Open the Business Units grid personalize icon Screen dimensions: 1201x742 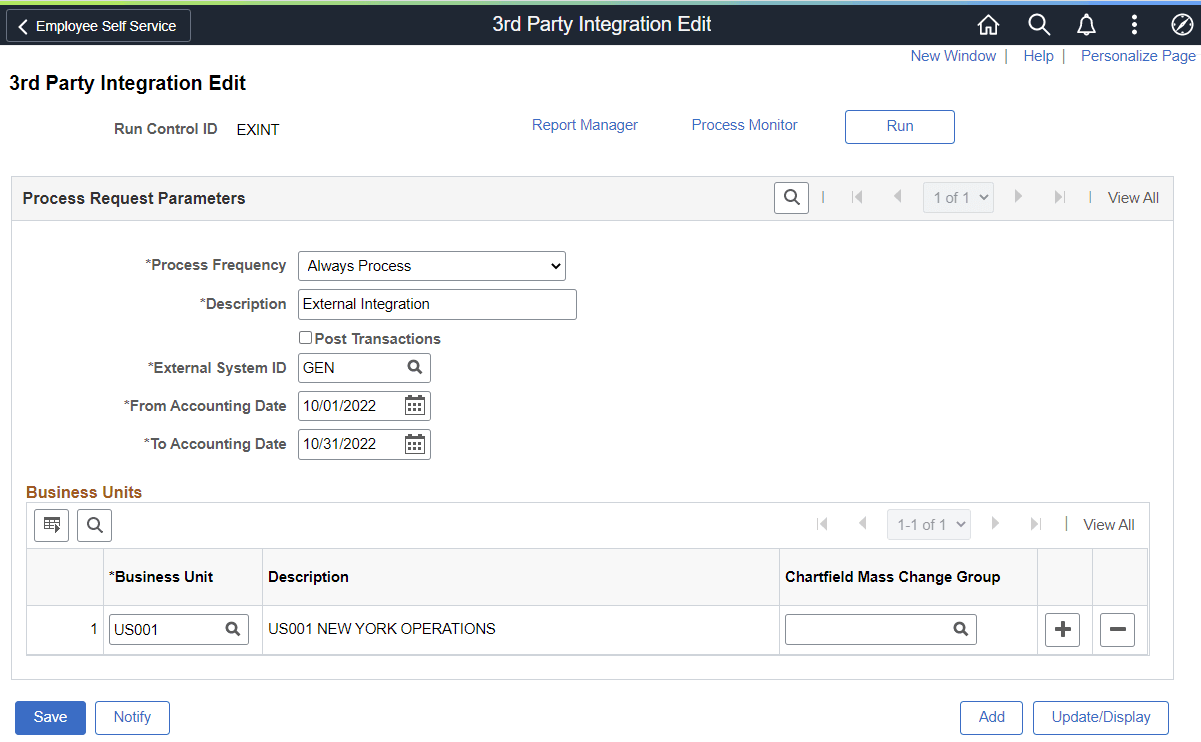[51, 524]
